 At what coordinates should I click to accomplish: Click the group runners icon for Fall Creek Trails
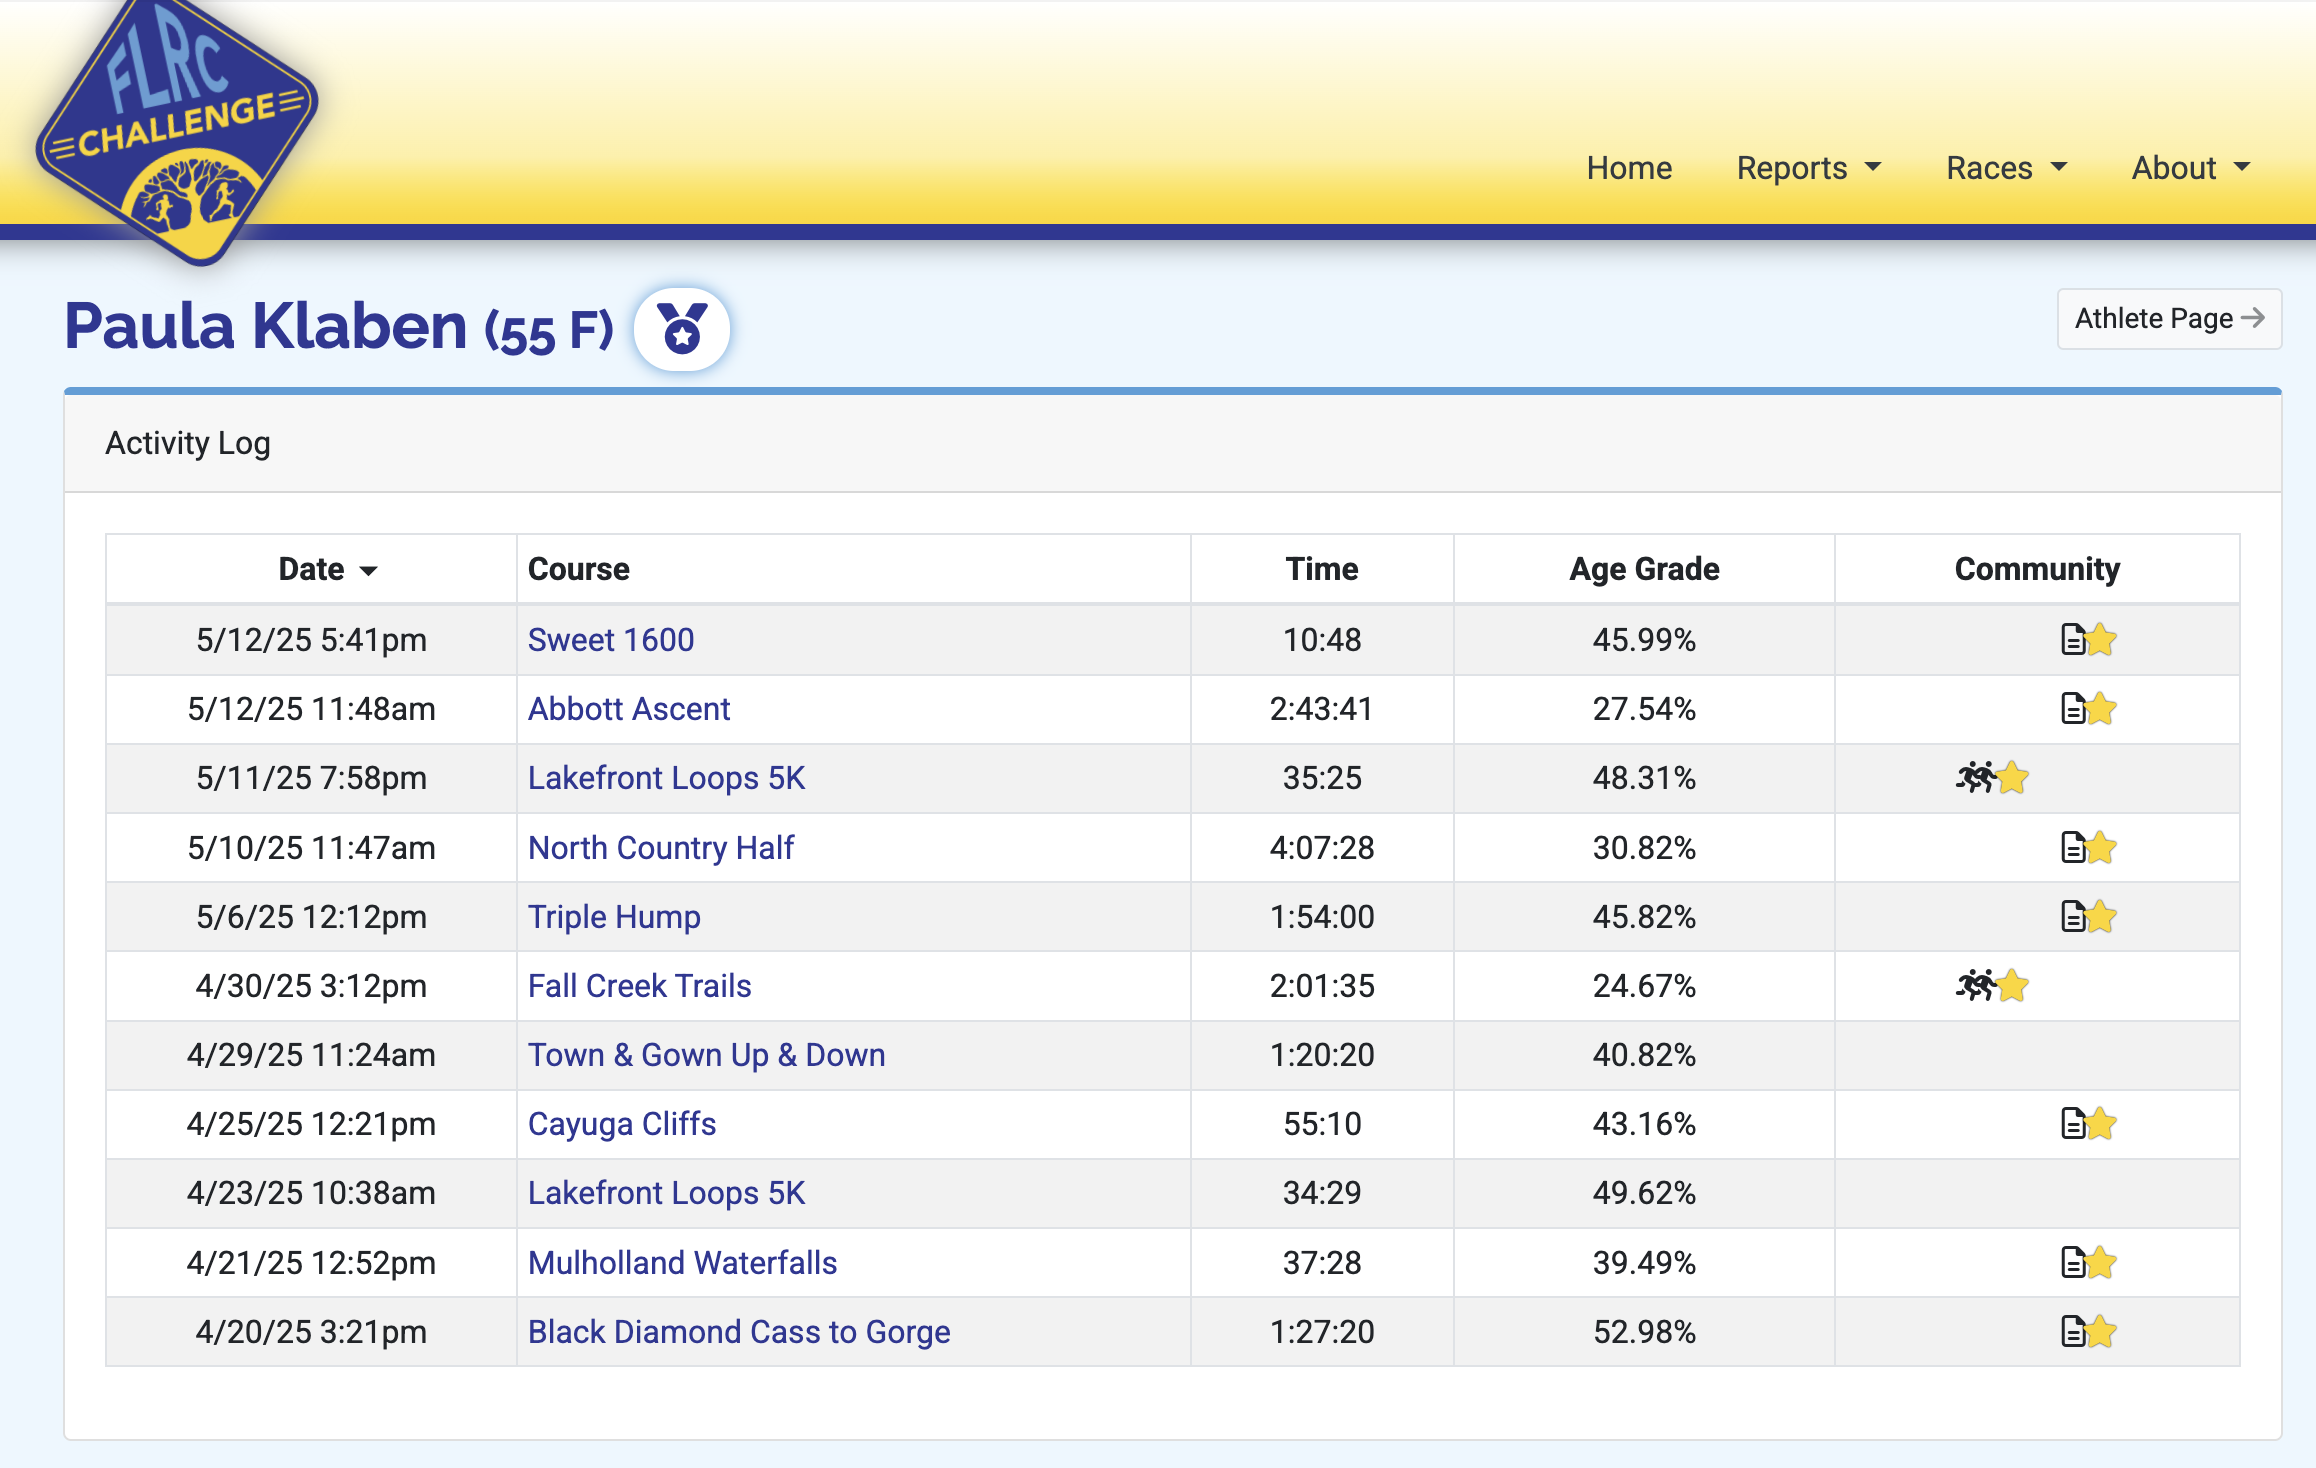(1975, 985)
